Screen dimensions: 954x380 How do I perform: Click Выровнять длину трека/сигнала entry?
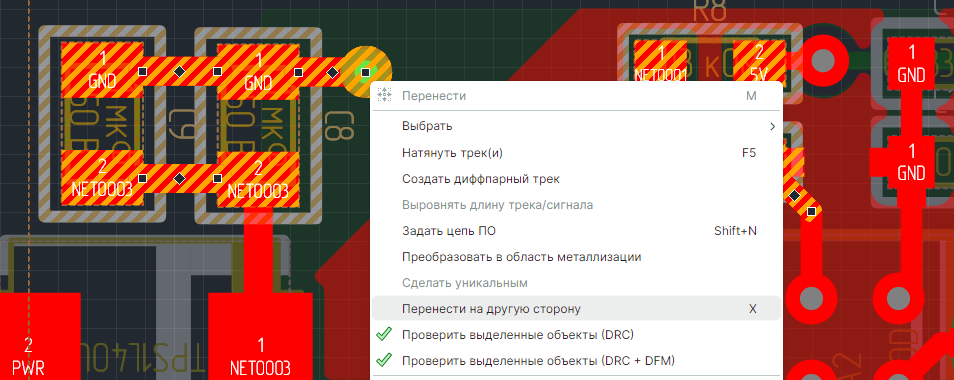pyautogui.click(x=576, y=205)
